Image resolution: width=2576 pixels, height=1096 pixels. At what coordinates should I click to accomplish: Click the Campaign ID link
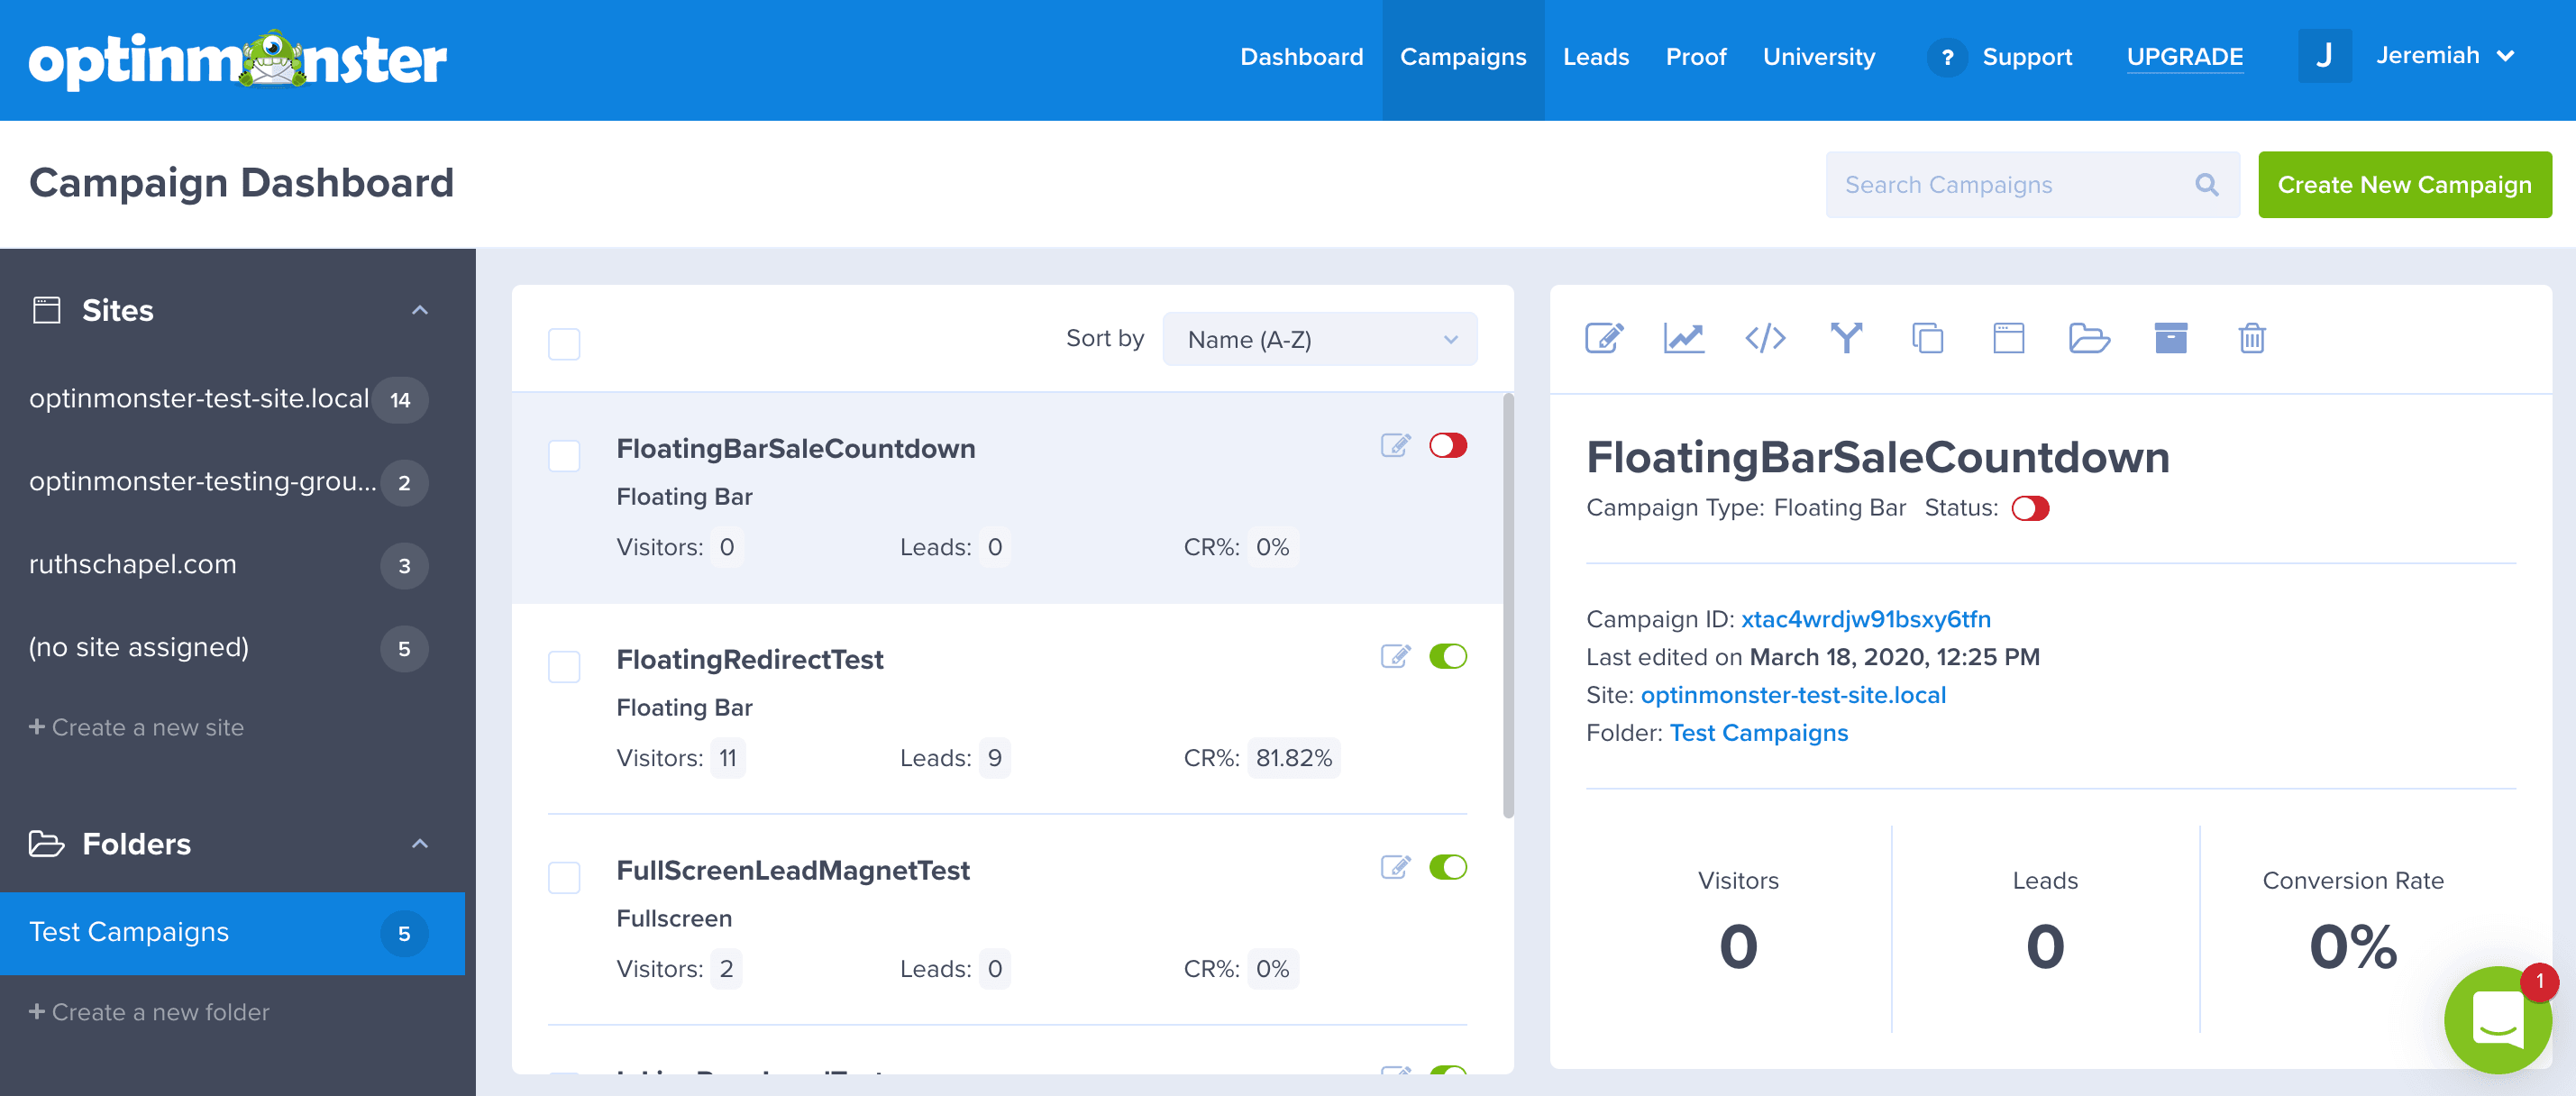pyautogui.click(x=1865, y=619)
